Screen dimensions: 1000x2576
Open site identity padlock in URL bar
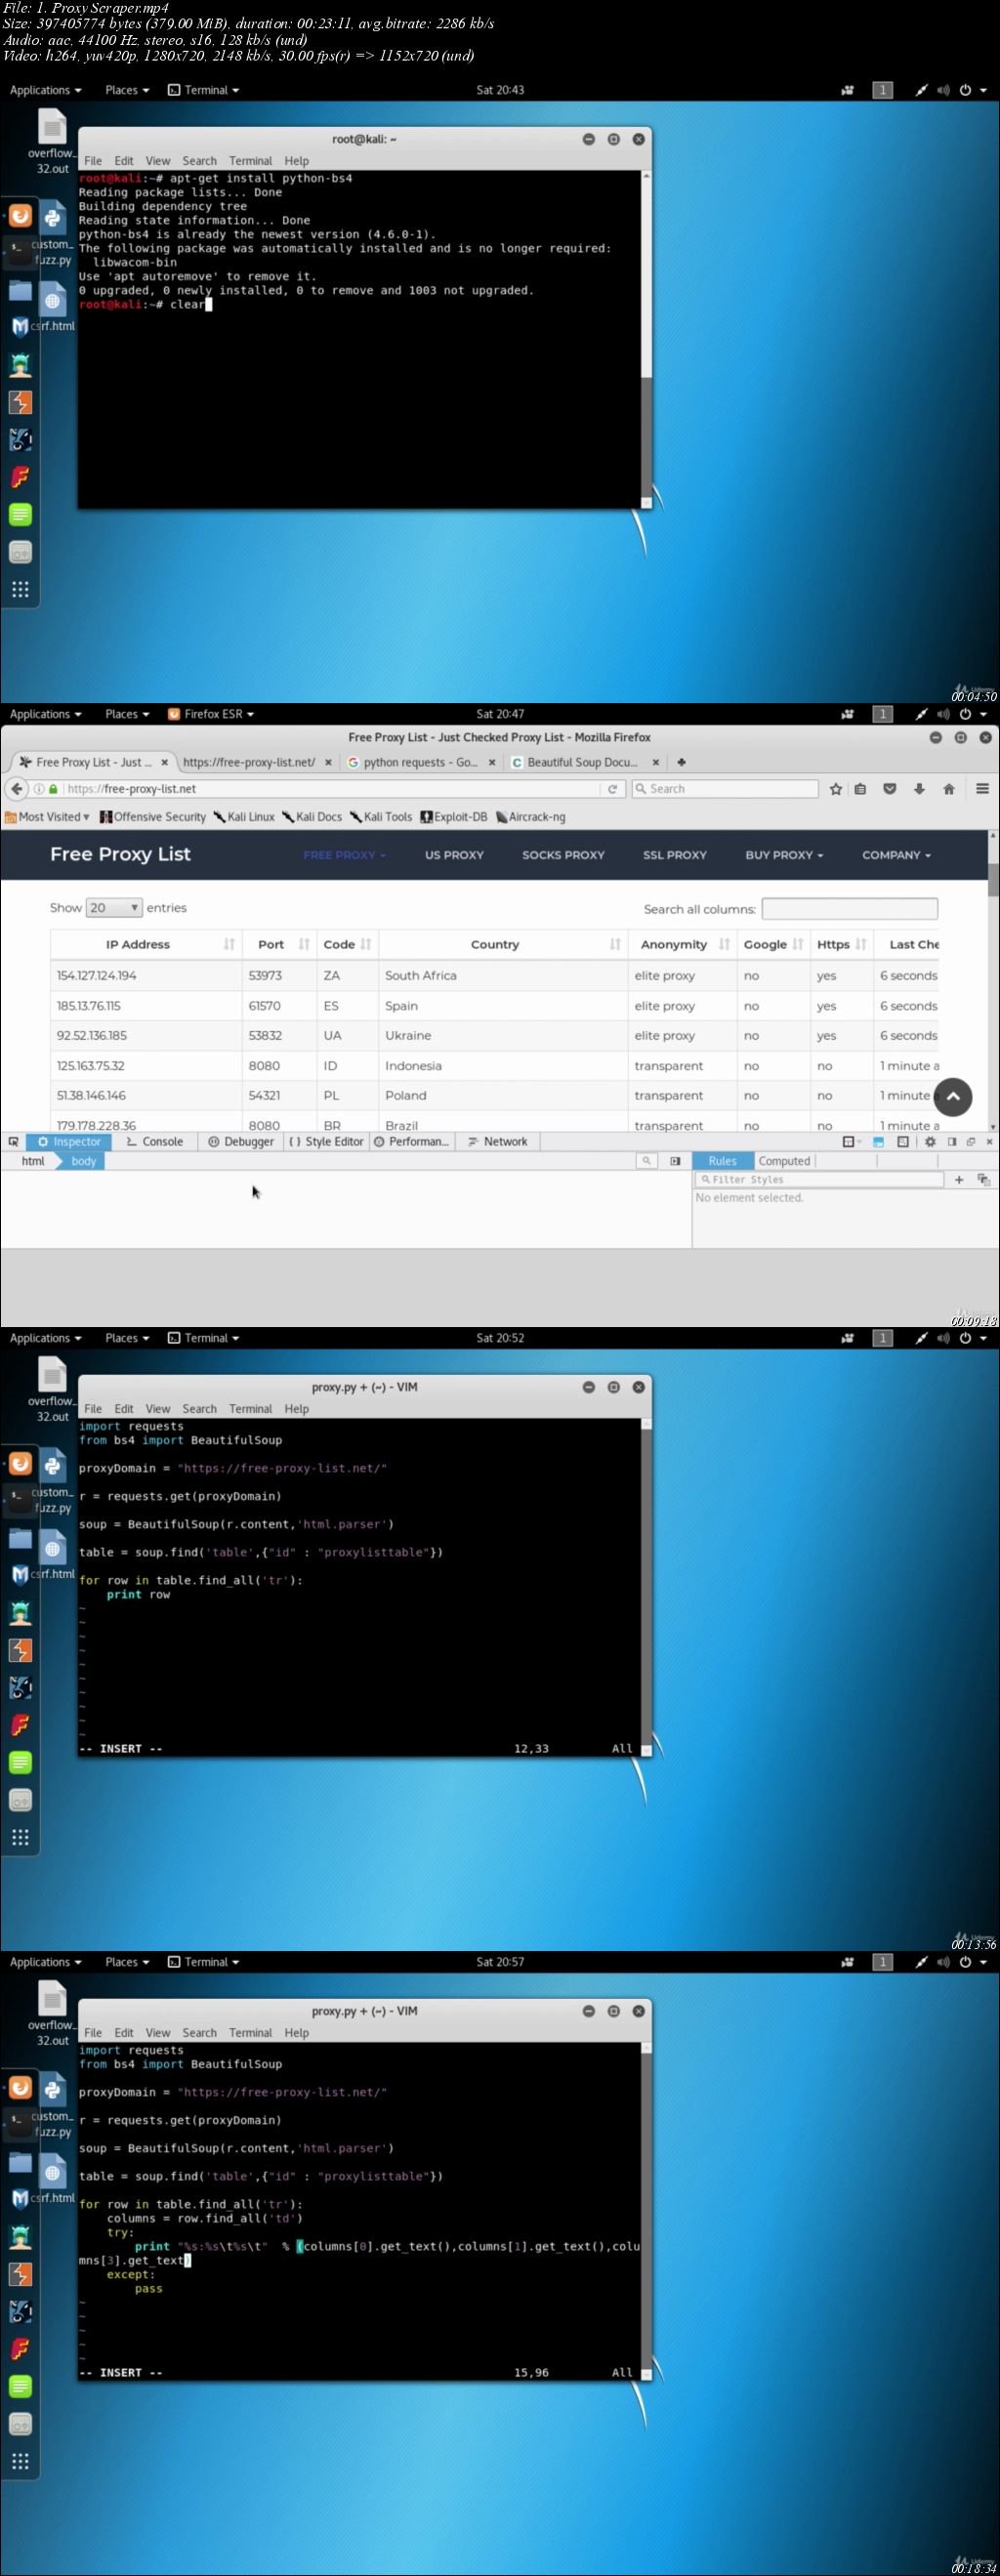point(53,789)
